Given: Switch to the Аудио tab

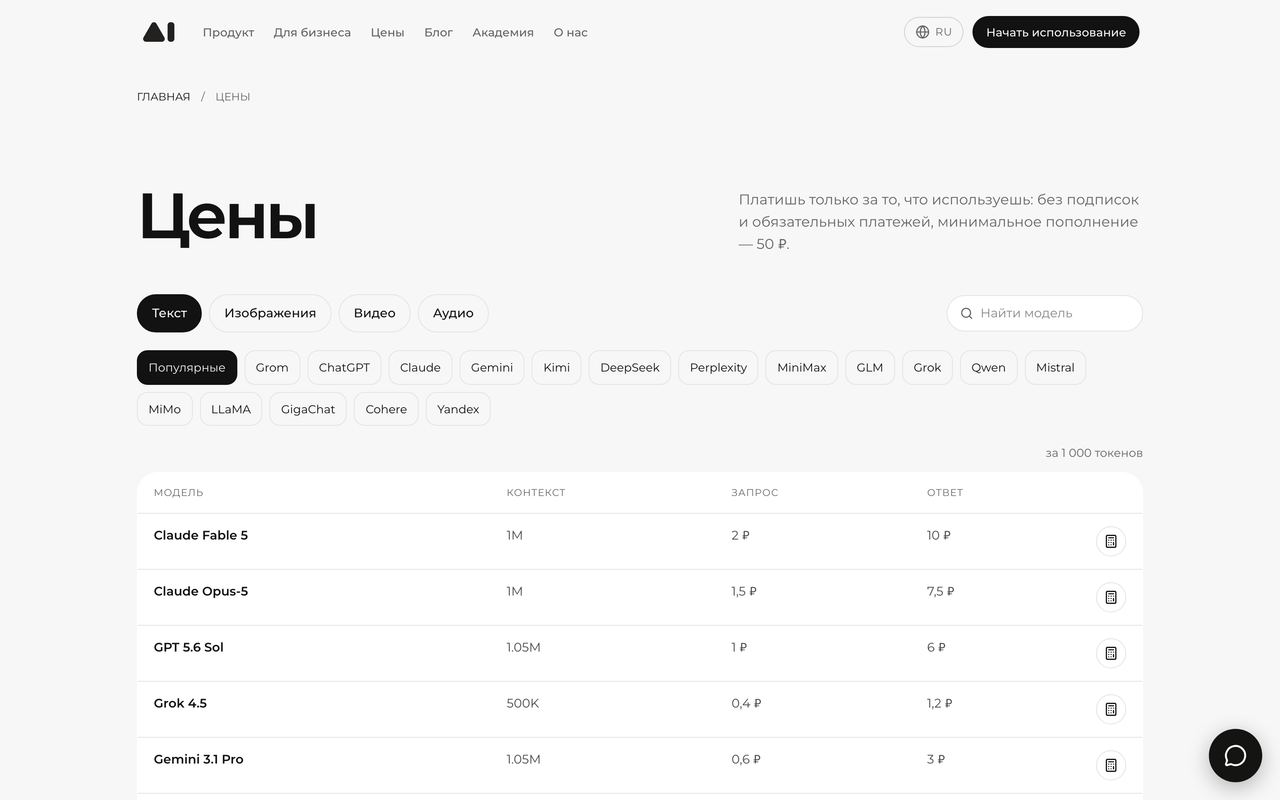Looking at the screenshot, I should pyautogui.click(x=453, y=313).
